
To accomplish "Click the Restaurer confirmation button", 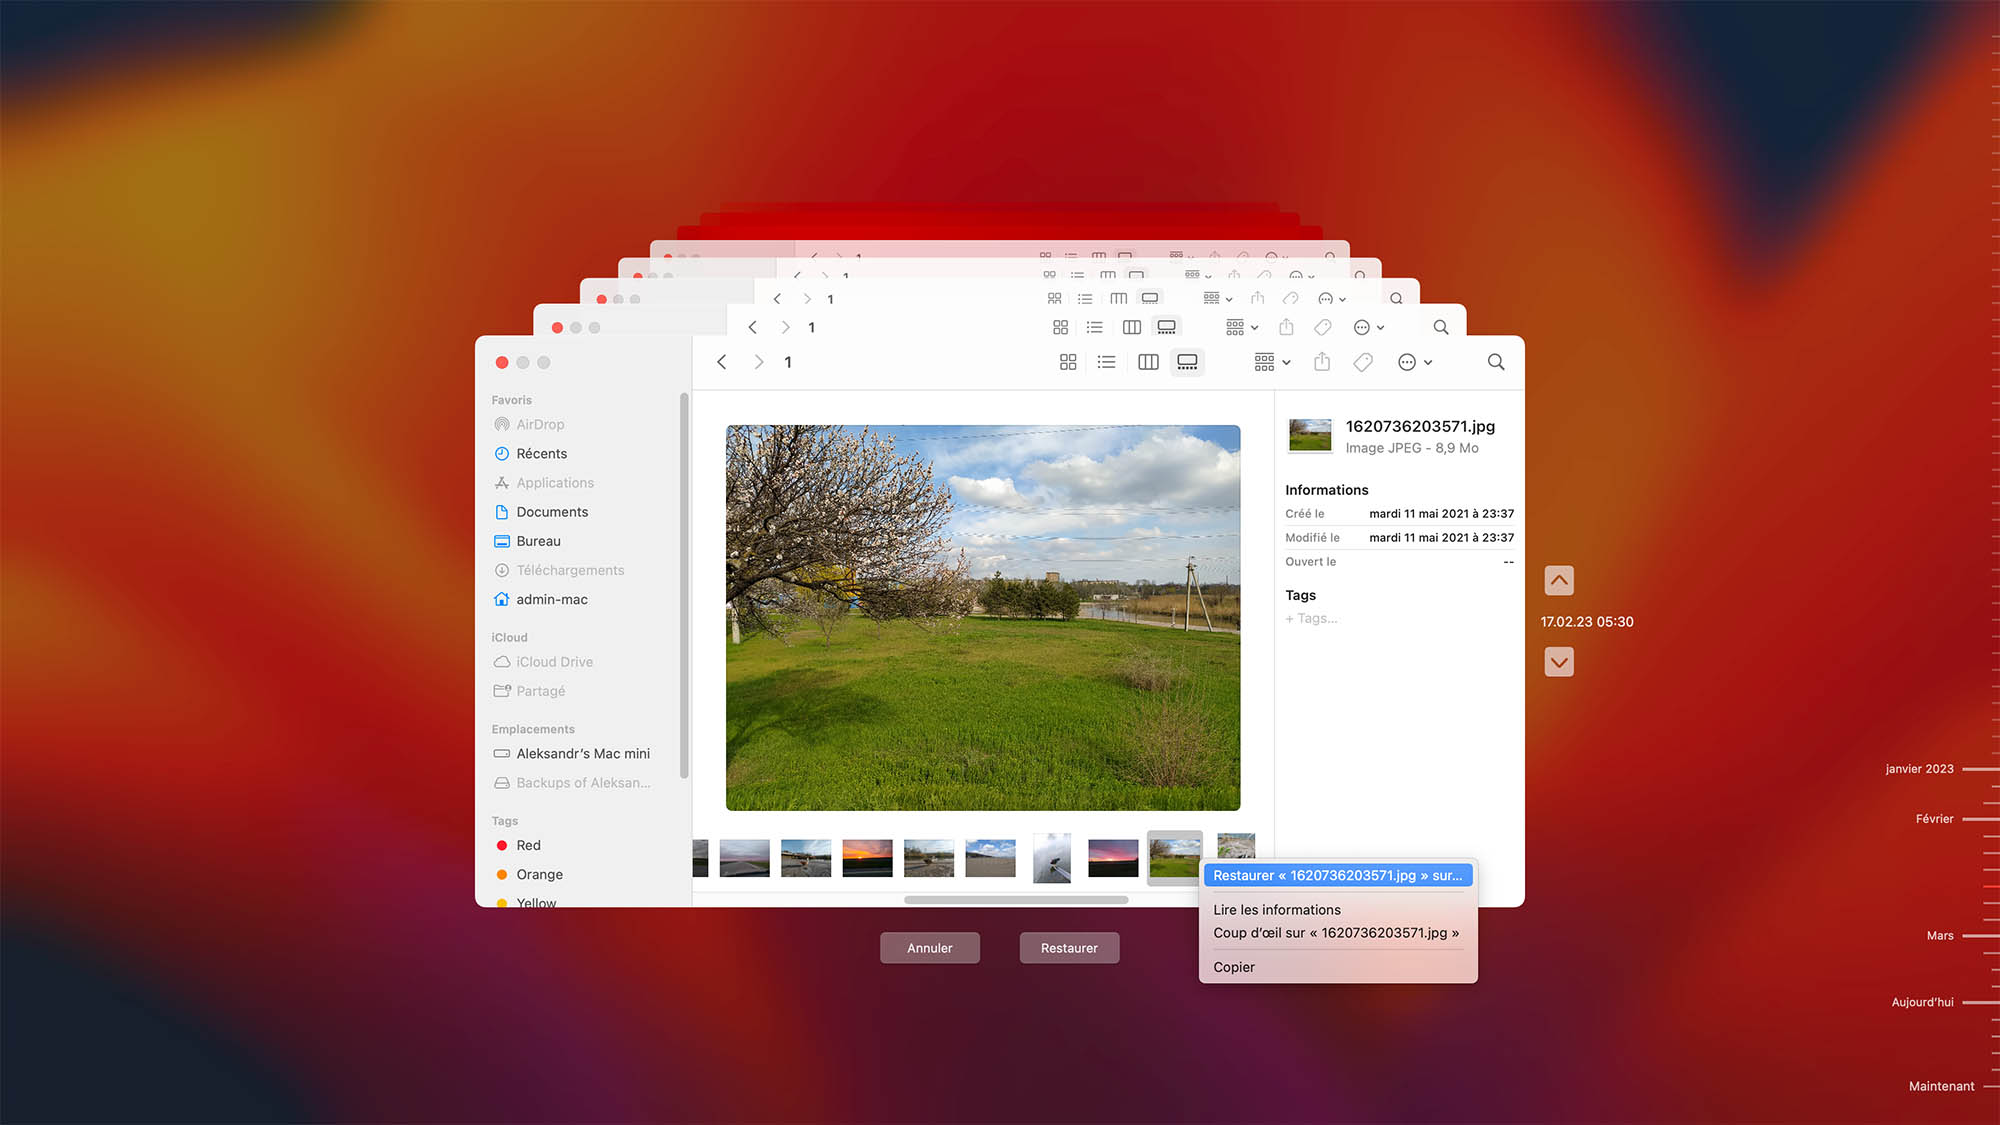I will [1069, 948].
